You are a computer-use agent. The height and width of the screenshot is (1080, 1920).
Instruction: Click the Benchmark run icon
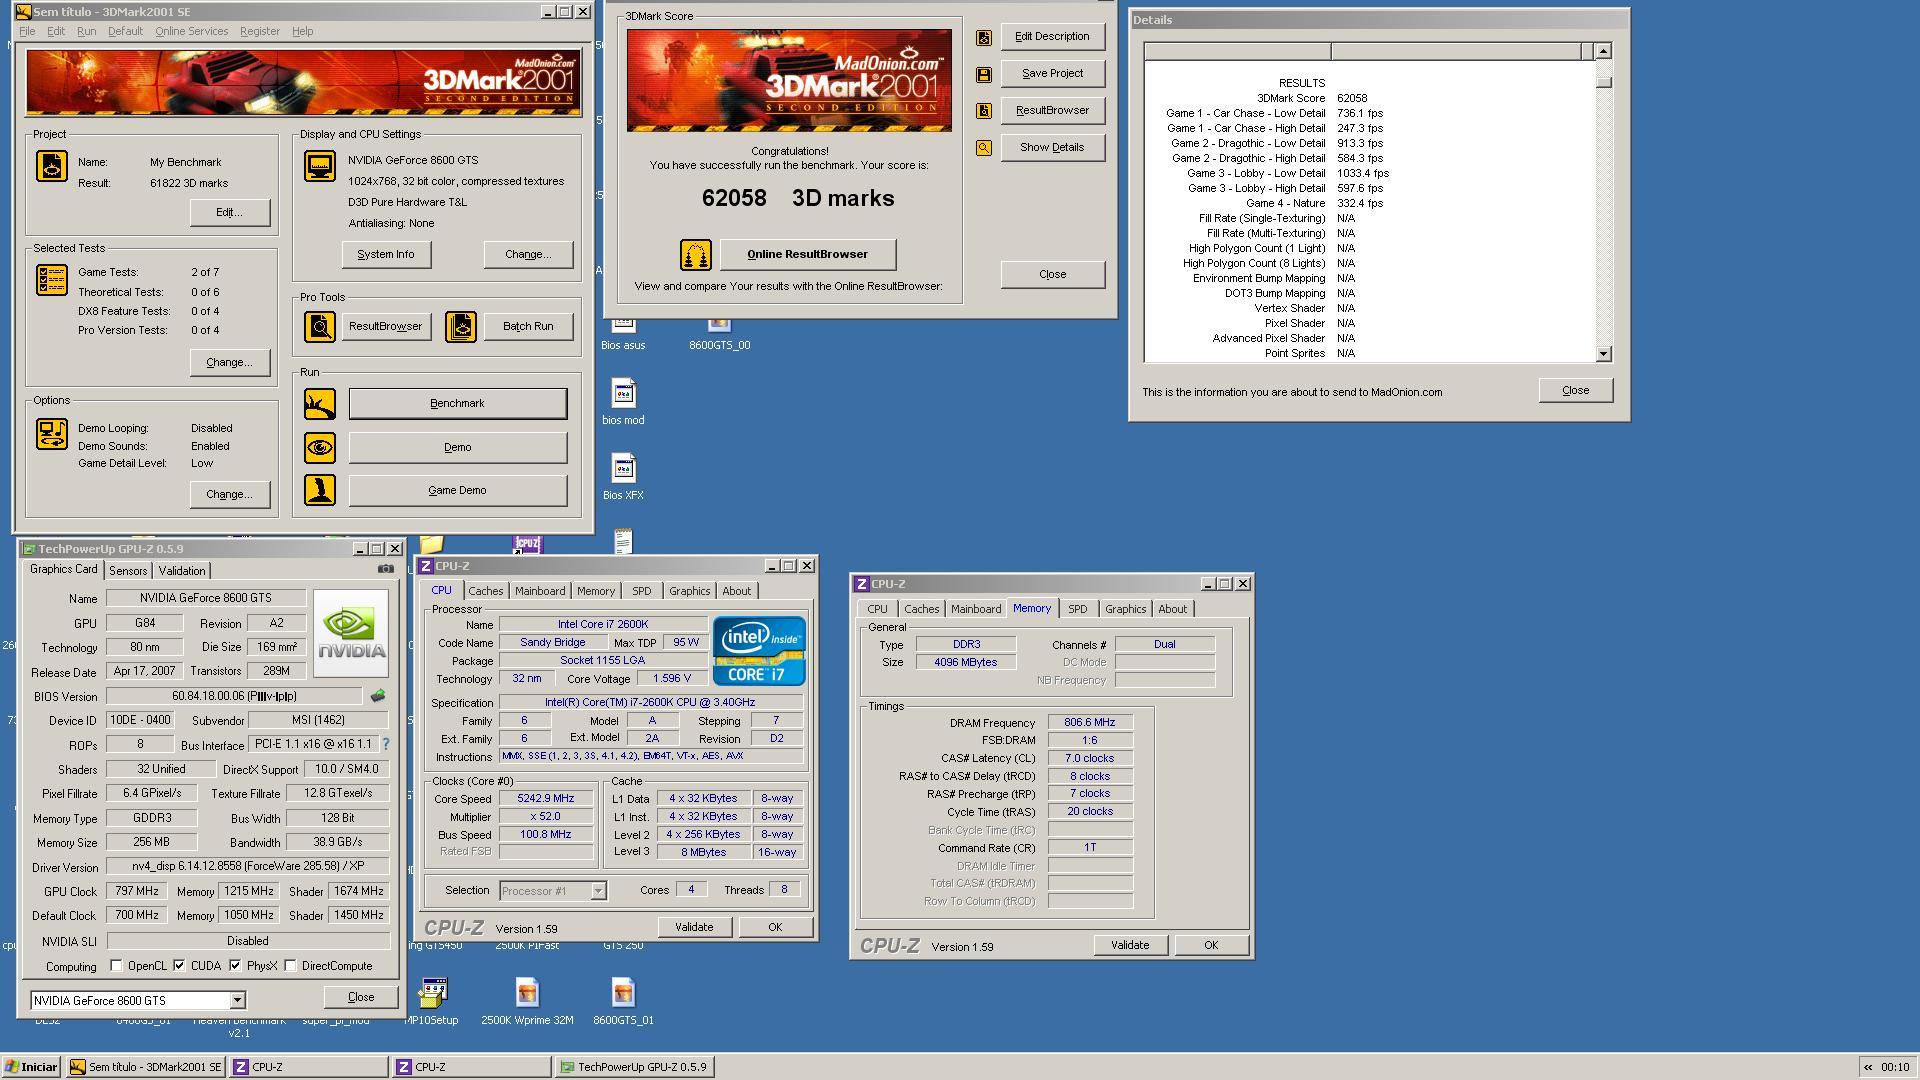coord(320,404)
